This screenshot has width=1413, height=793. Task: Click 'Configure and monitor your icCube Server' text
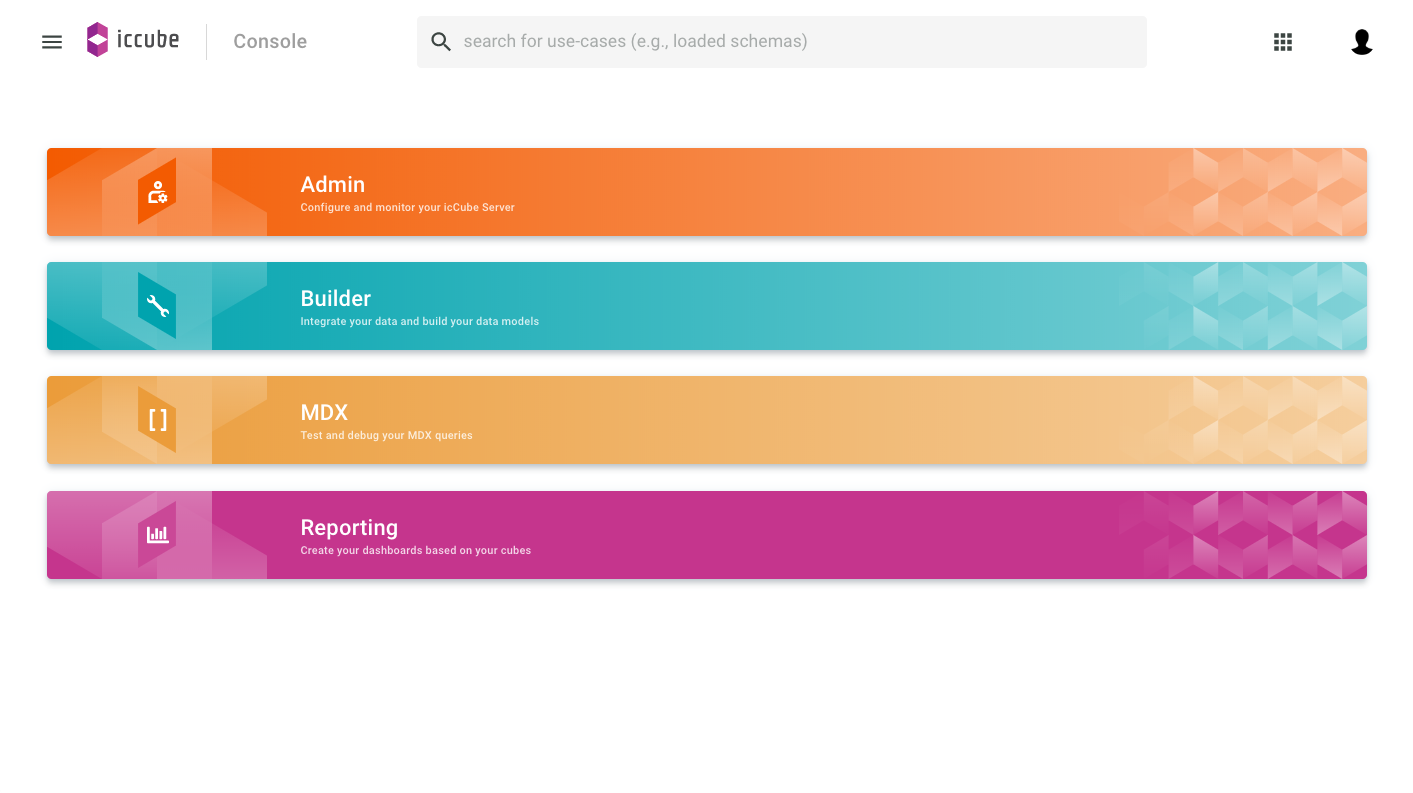408,208
